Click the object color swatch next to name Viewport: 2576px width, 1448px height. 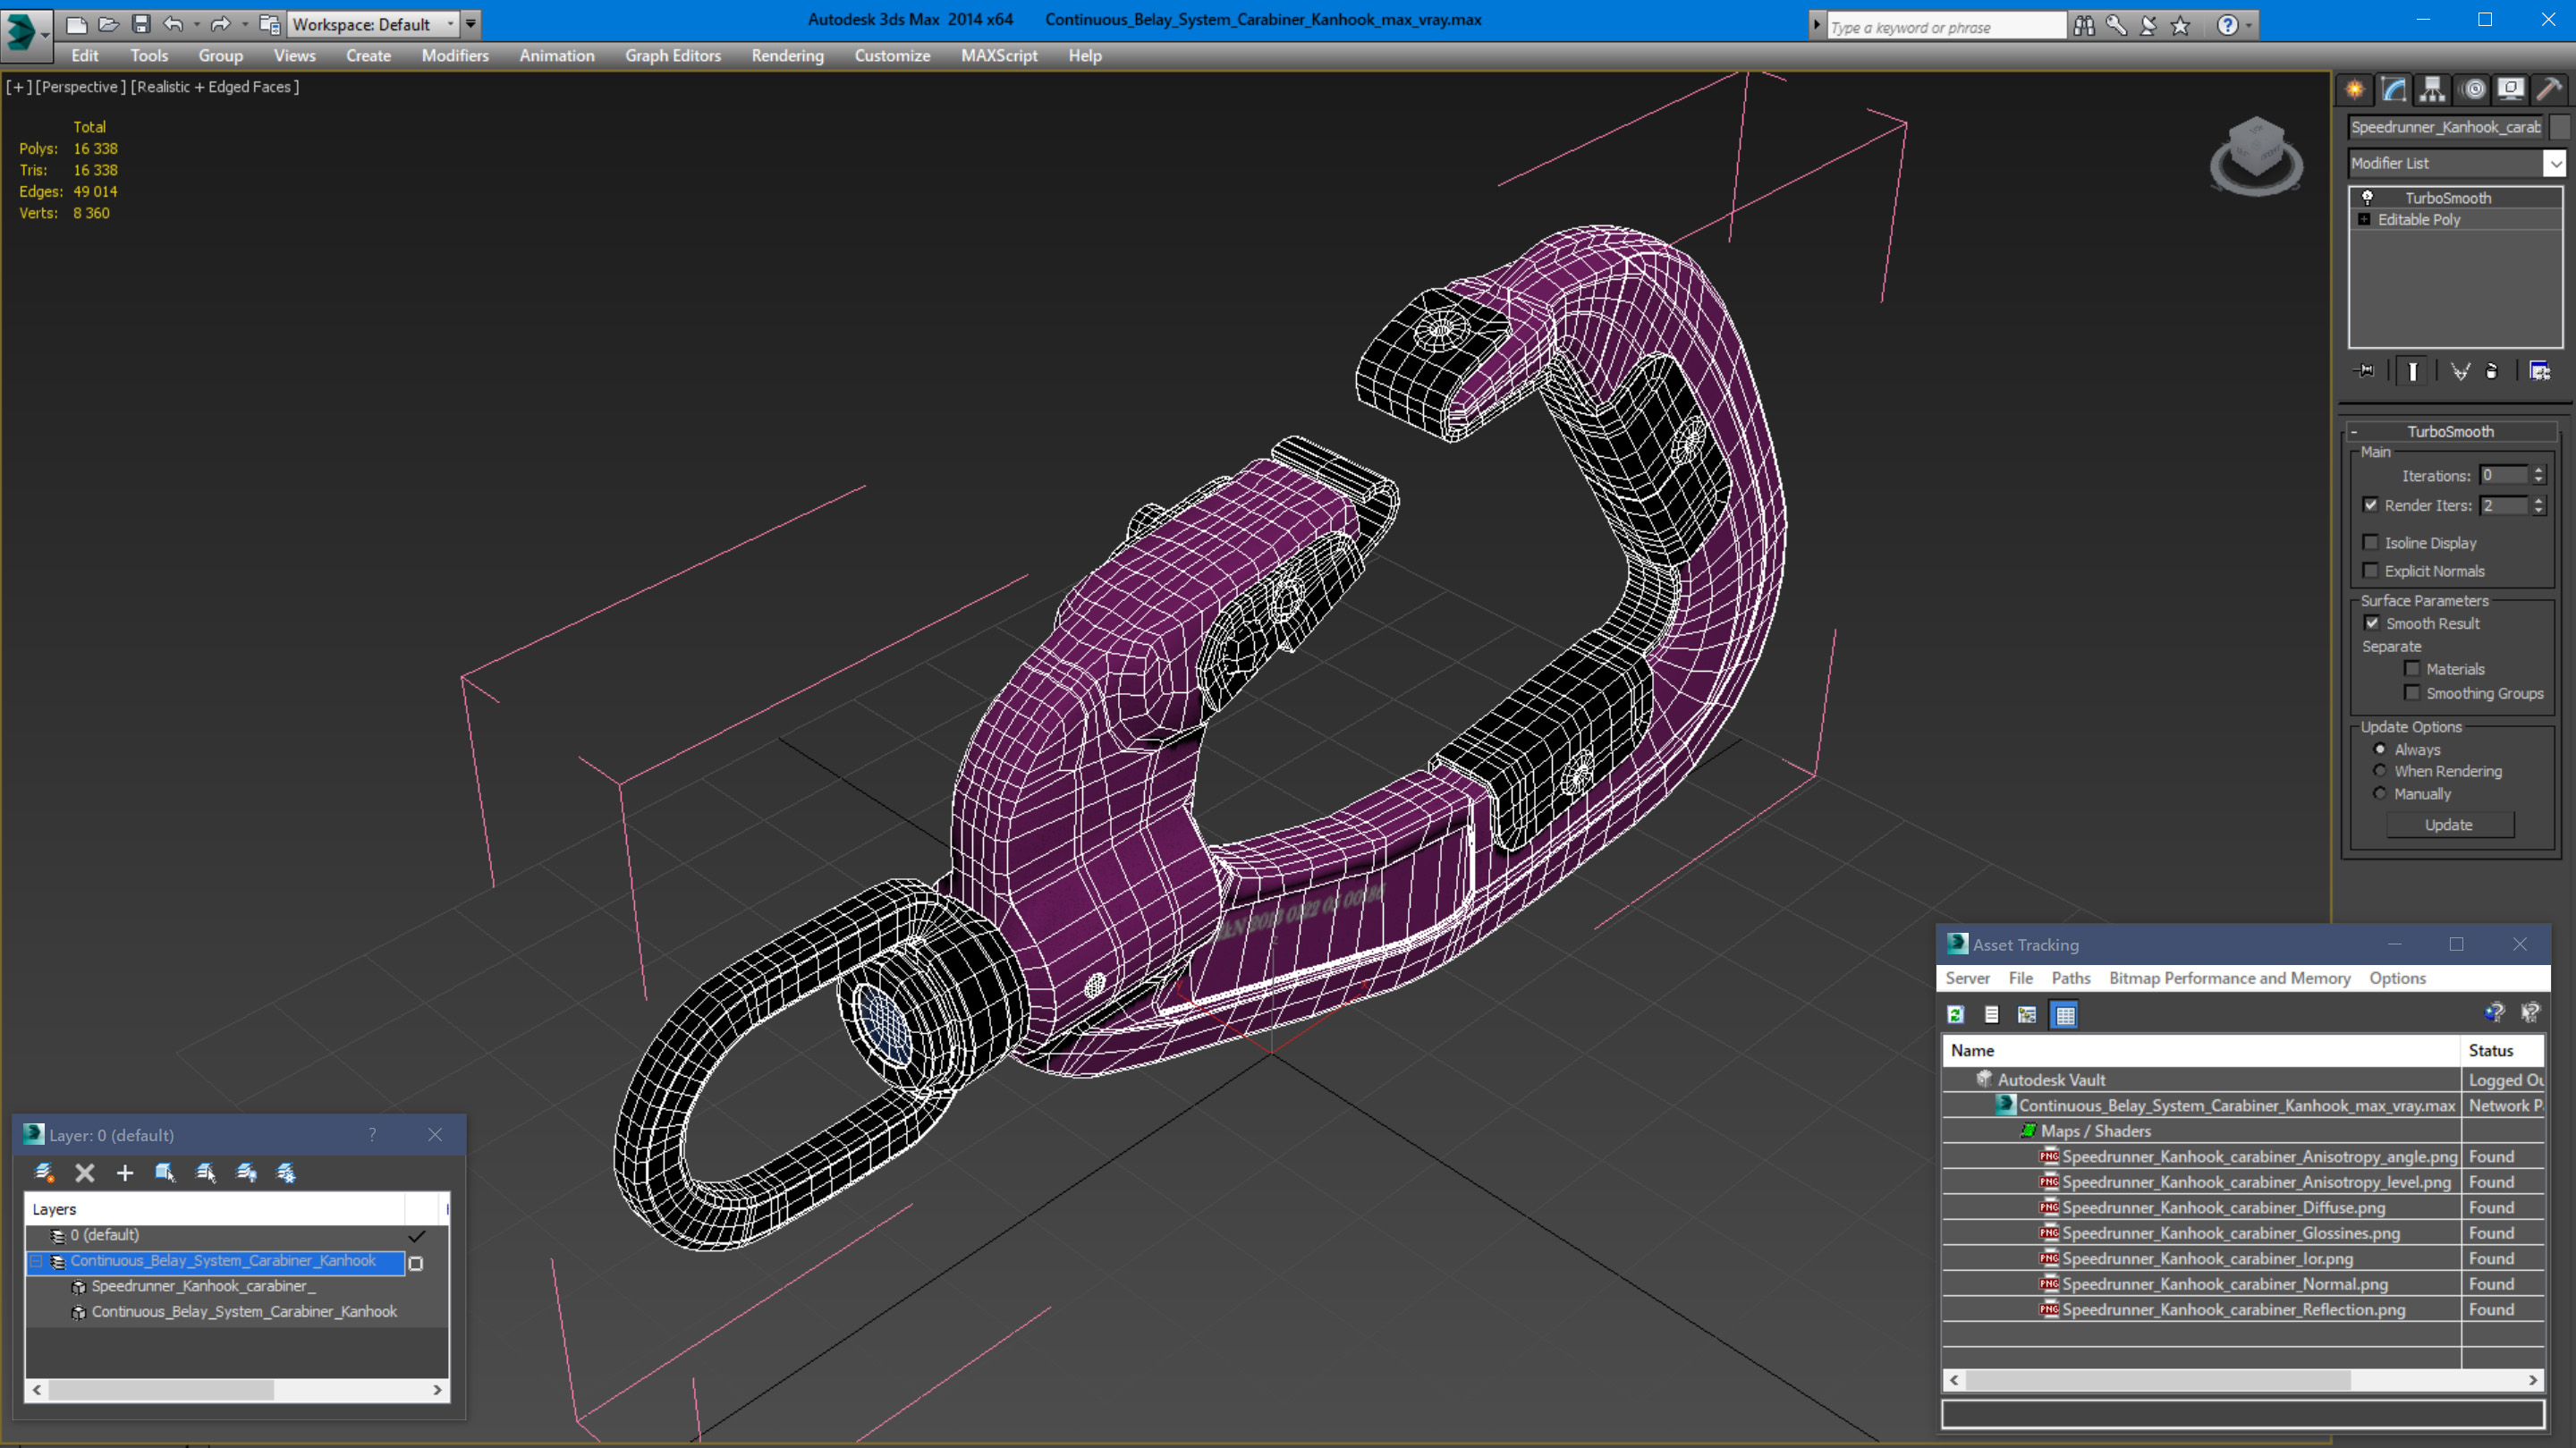[2560, 127]
